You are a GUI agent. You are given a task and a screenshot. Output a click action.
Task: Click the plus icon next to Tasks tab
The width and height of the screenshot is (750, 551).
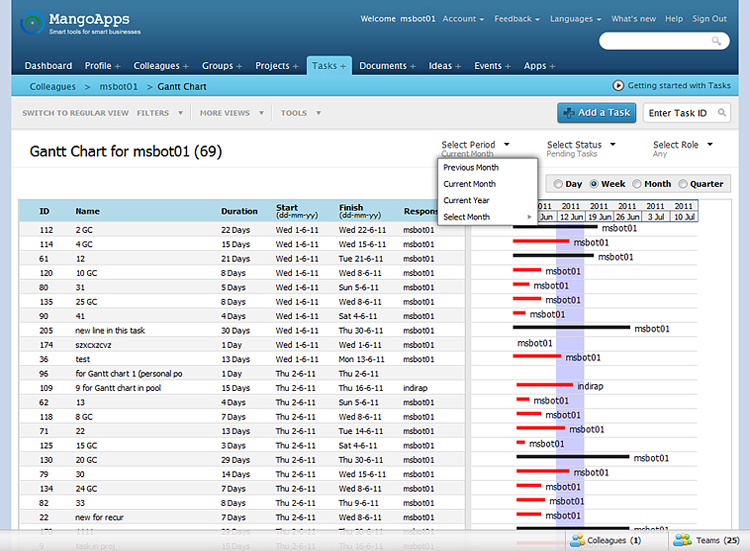coord(343,66)
